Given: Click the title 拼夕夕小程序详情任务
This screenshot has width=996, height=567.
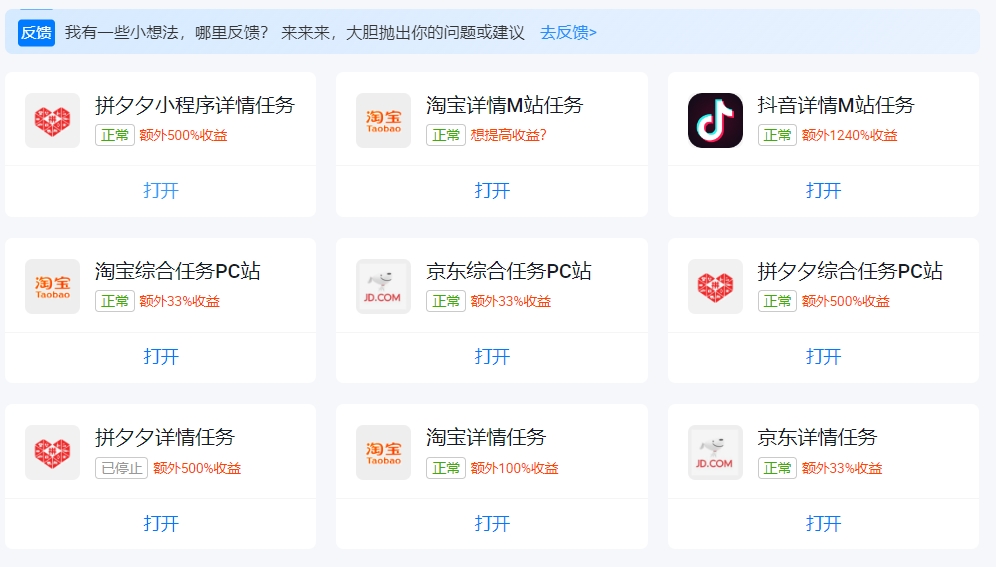Looking at the screenshot, I should tap(195, 105).
